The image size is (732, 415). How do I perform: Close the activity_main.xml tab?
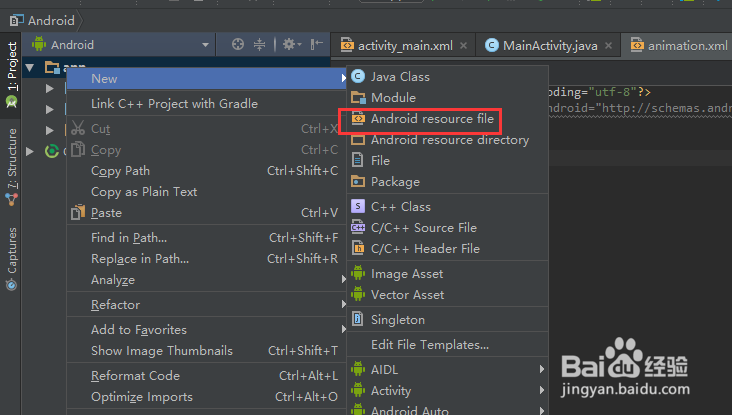(463, 45)
